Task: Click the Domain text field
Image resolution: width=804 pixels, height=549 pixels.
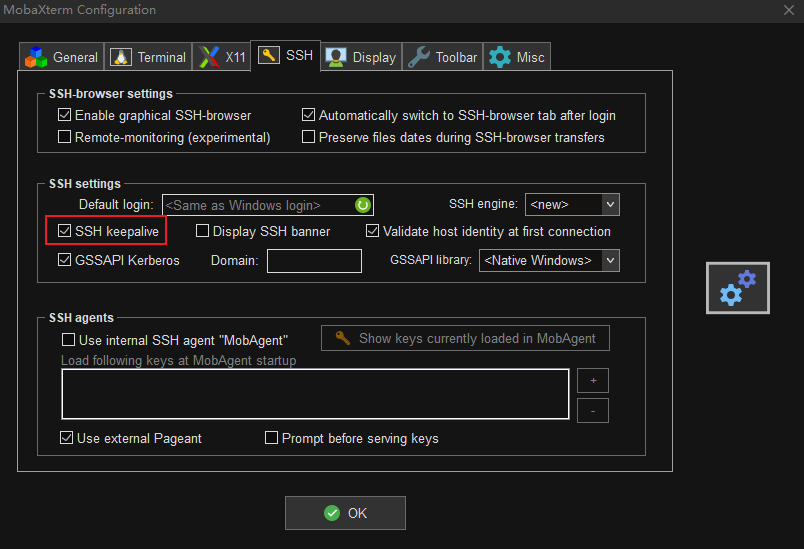Action: (x=314, y=261)
